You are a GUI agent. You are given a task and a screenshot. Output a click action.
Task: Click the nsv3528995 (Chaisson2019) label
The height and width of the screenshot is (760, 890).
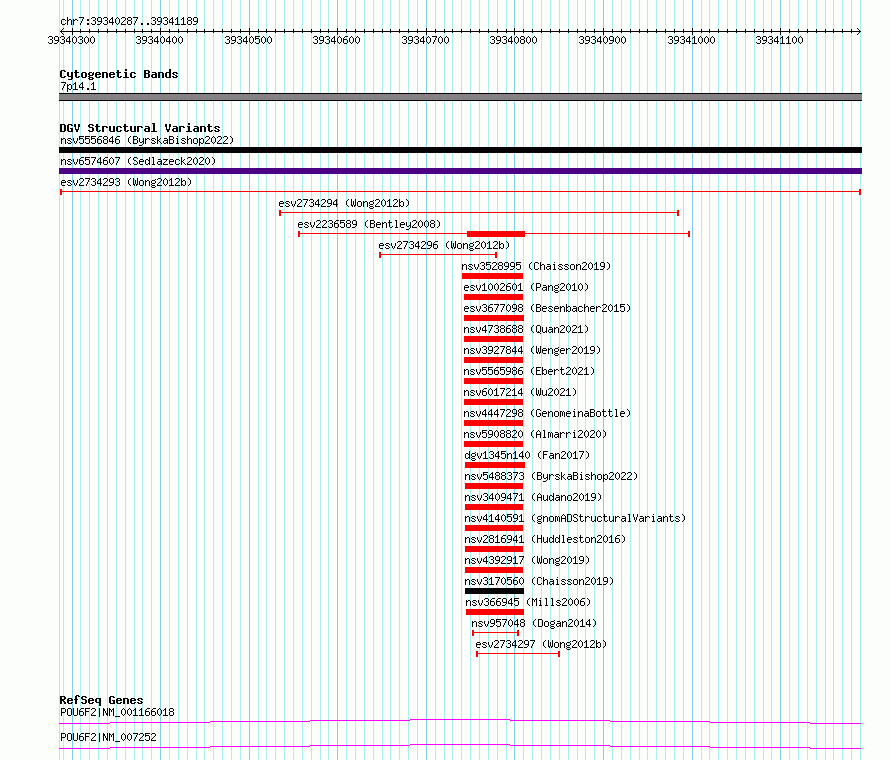click(536, 266)
